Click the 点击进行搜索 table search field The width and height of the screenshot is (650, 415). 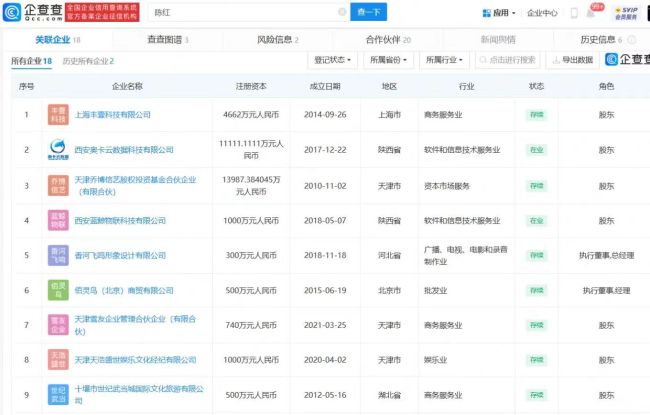[507, 60]
